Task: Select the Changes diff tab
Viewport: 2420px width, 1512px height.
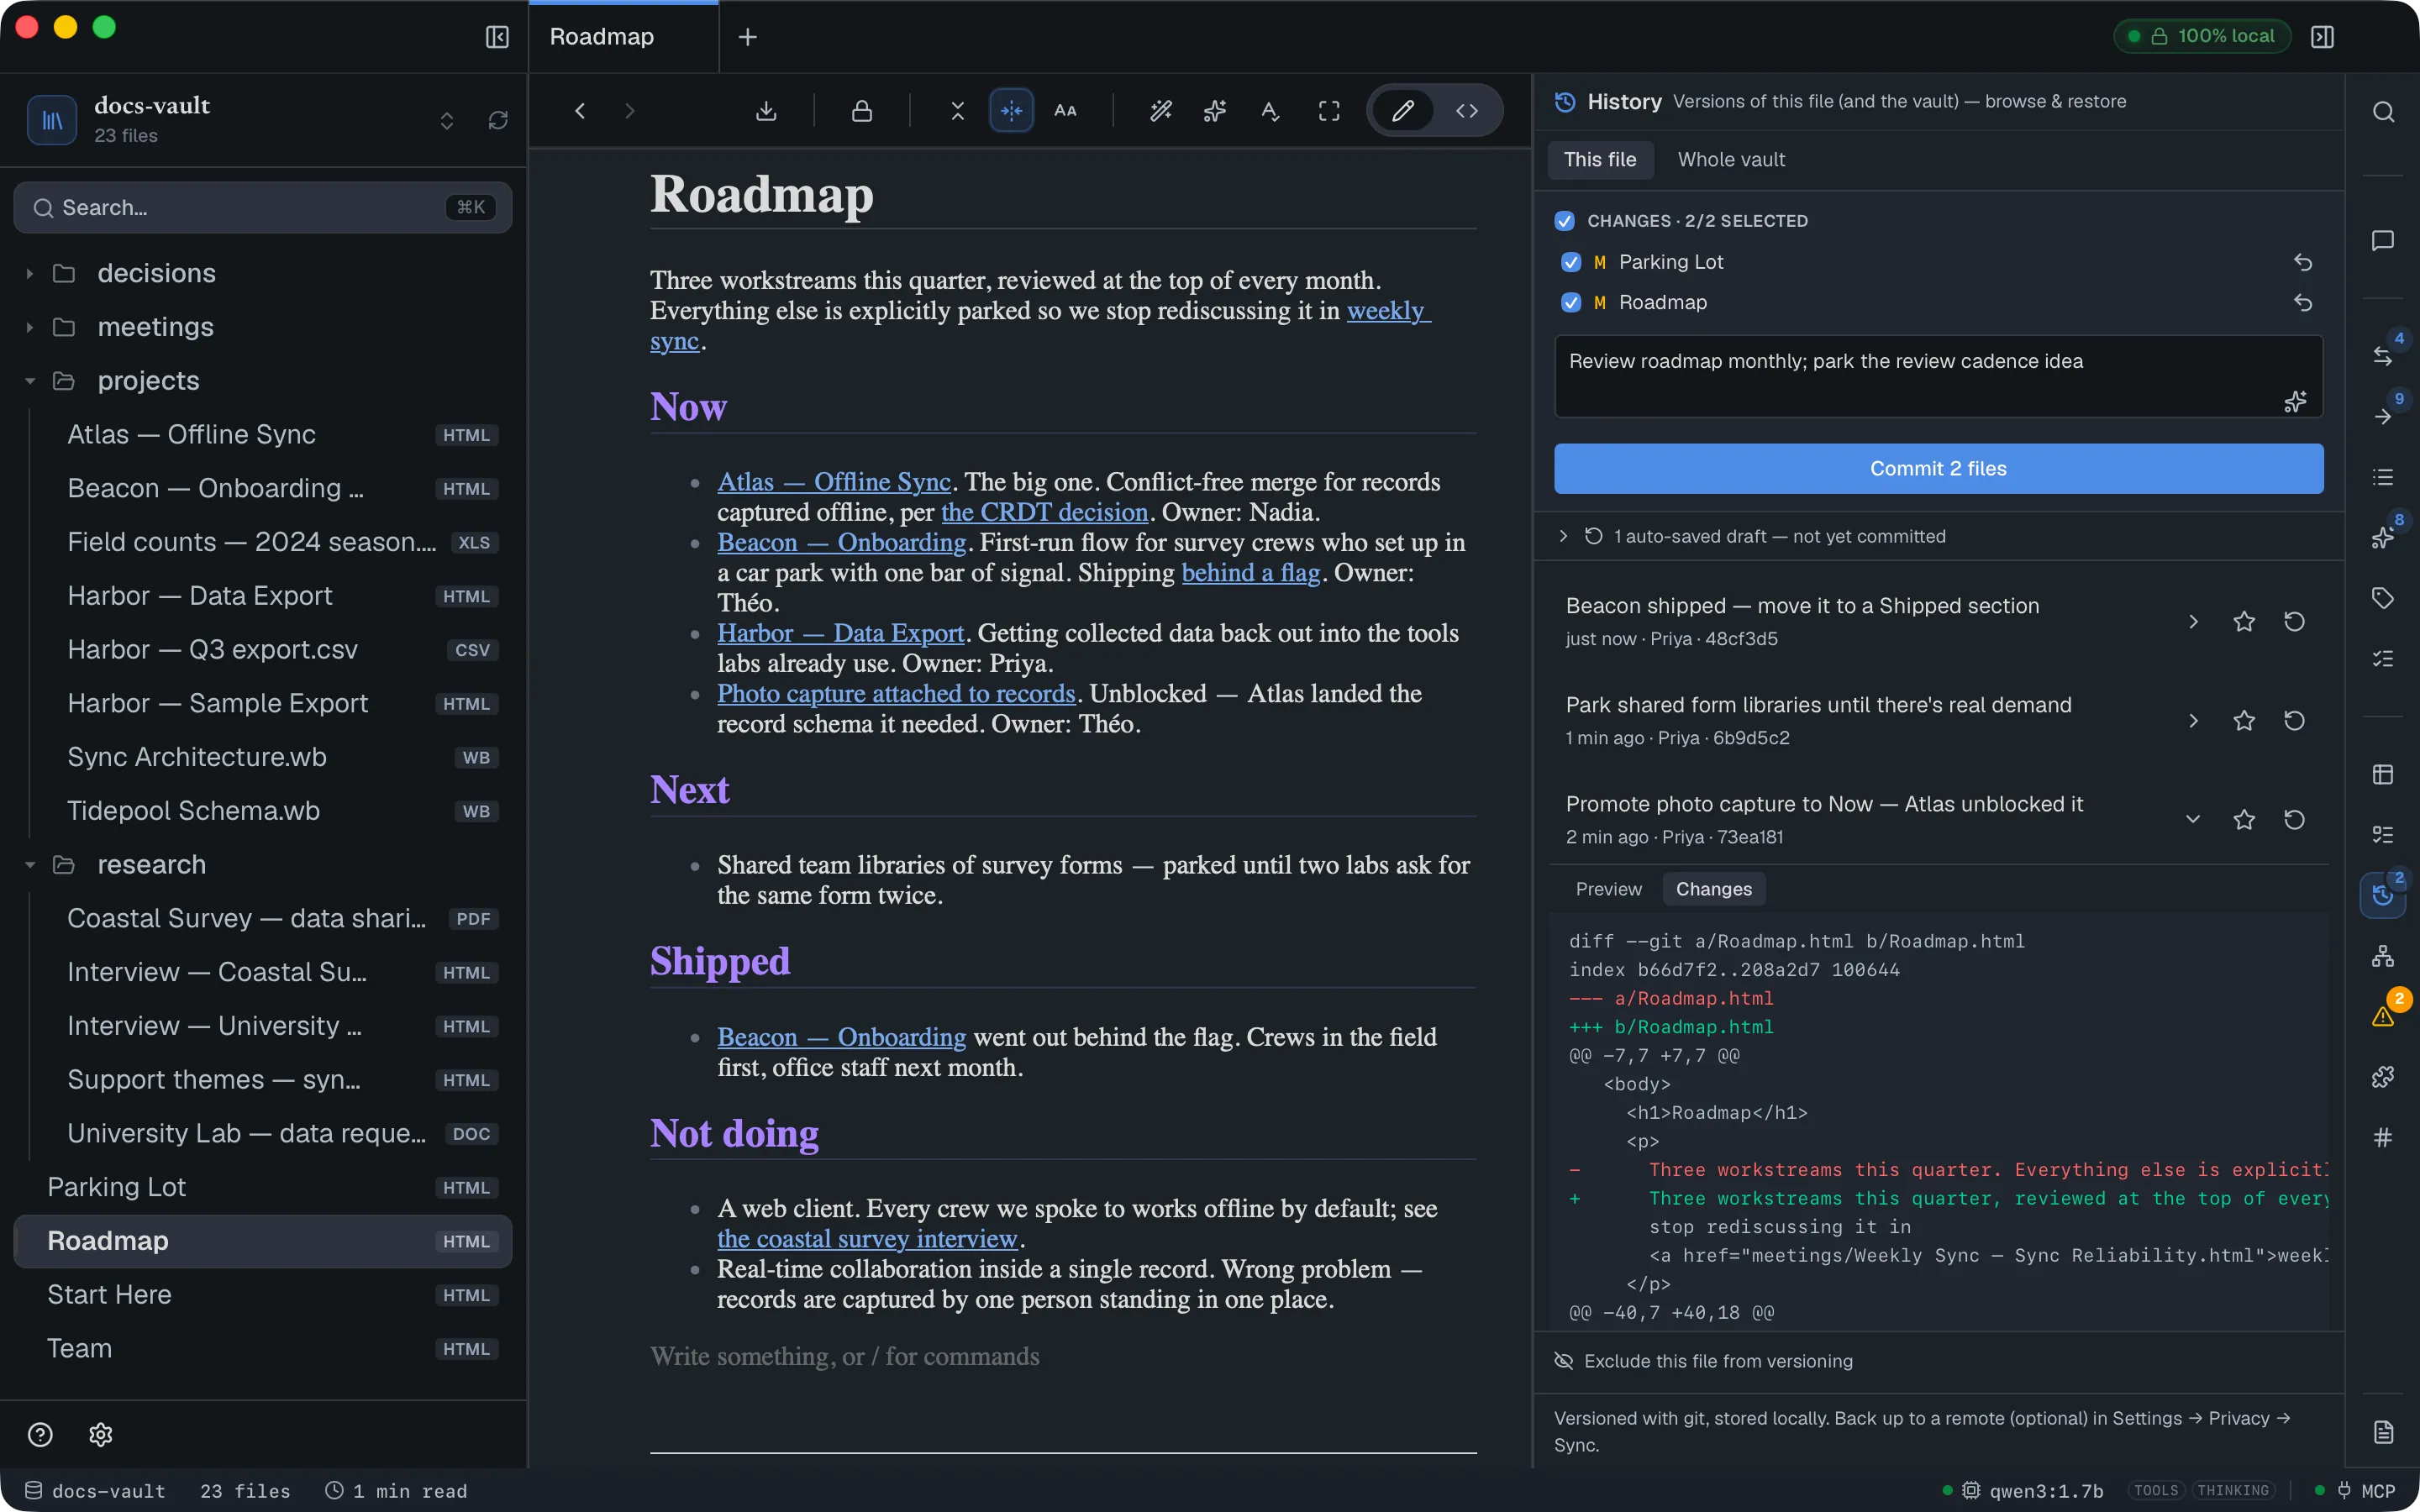Action: tap(1713, 889)
